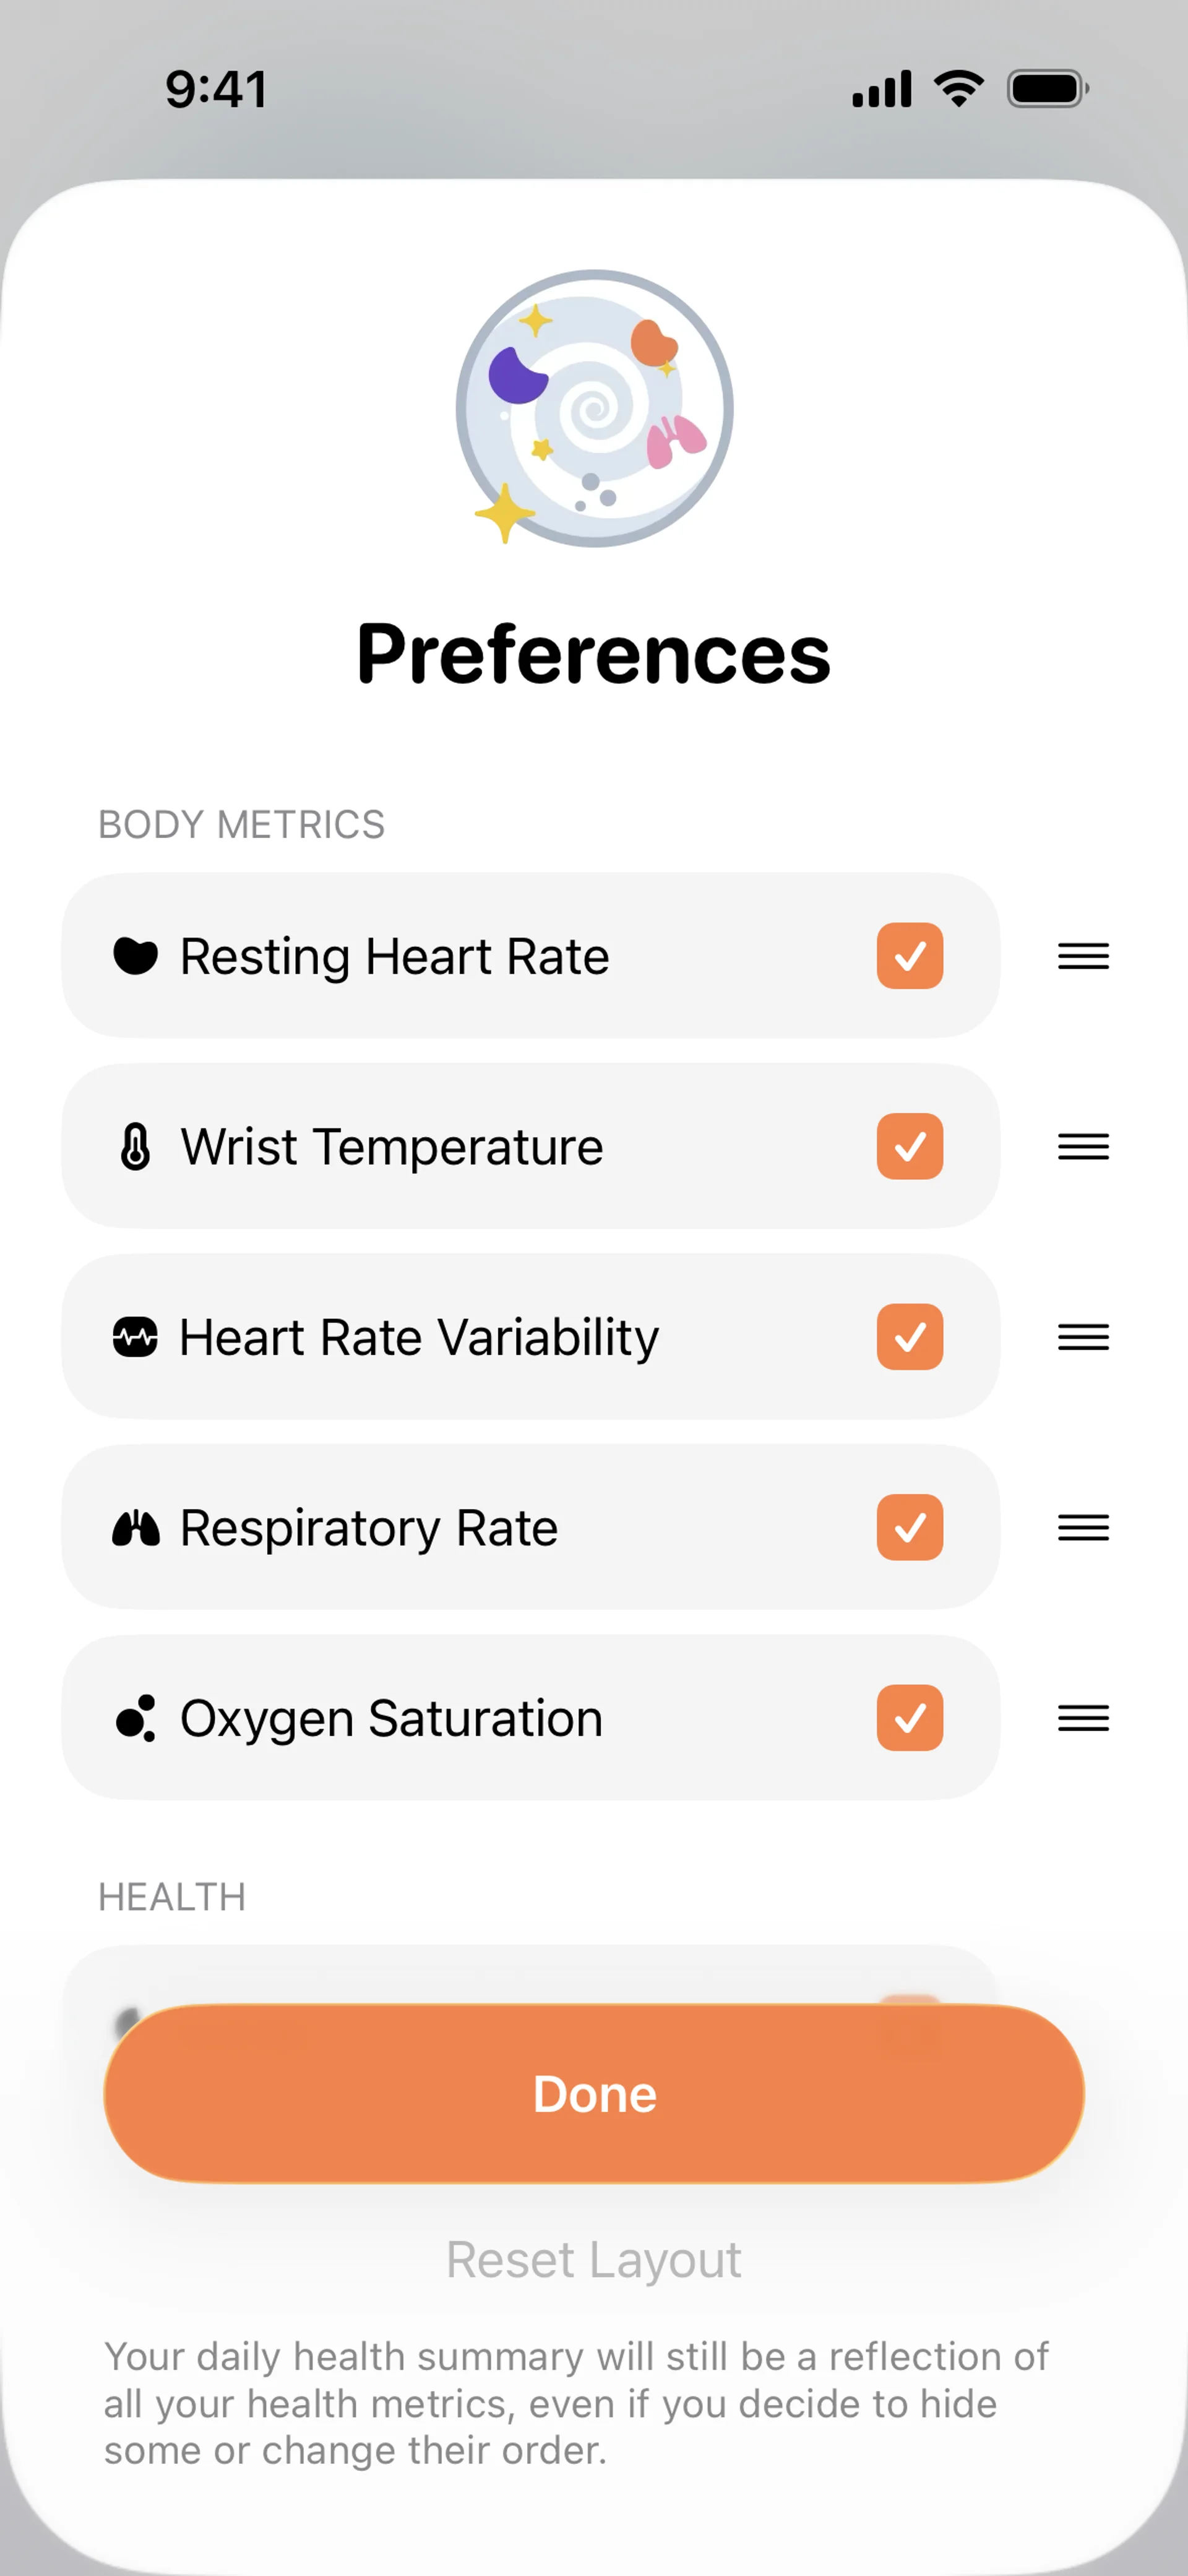The height and width of the screenshot is (2576, 1188).
Task: Untick the Oxygen Saturation checkbox
Action: click(909, 1718)
